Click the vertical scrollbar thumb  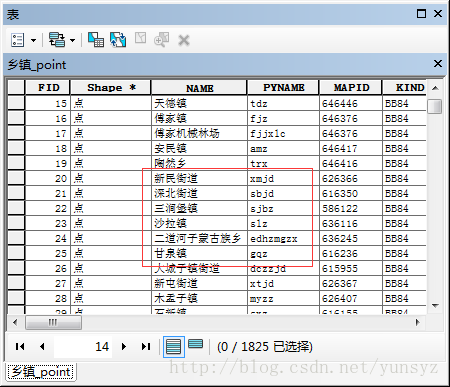coord(435,106)
